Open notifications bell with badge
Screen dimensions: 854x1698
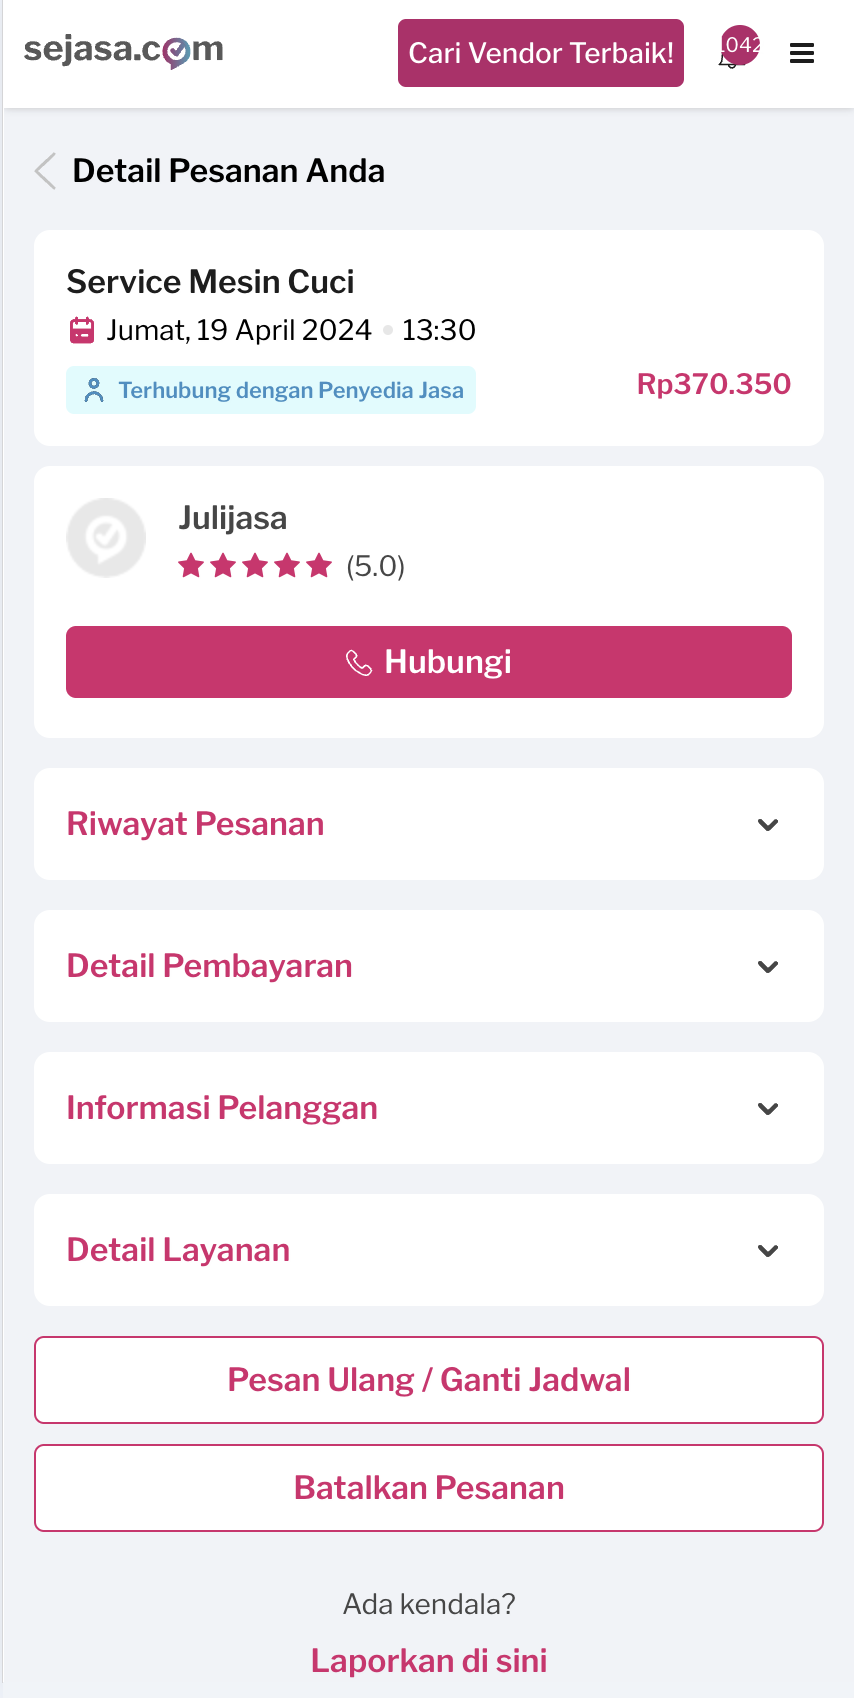tap(734, 52)
